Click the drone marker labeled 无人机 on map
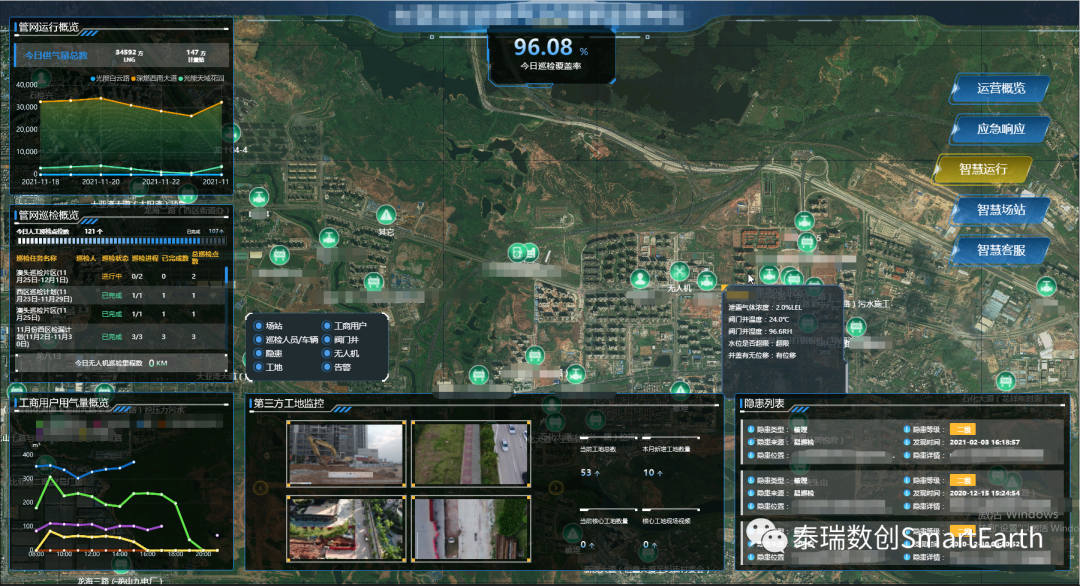Image resolution: width=1080 pixels, height=586 pixels. 680,272
